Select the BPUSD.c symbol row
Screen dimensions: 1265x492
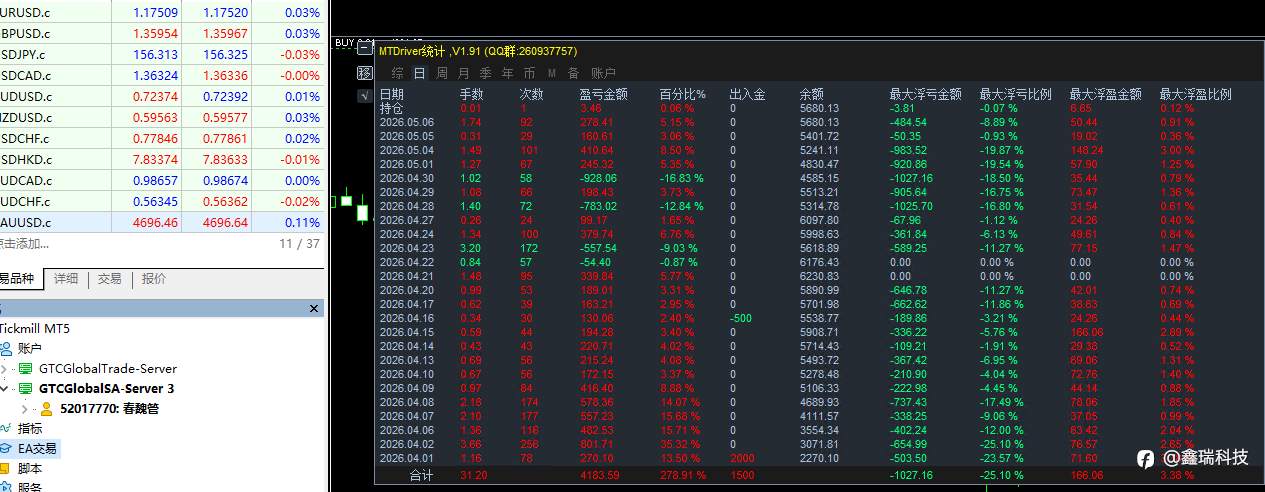(x=162, y=34)
